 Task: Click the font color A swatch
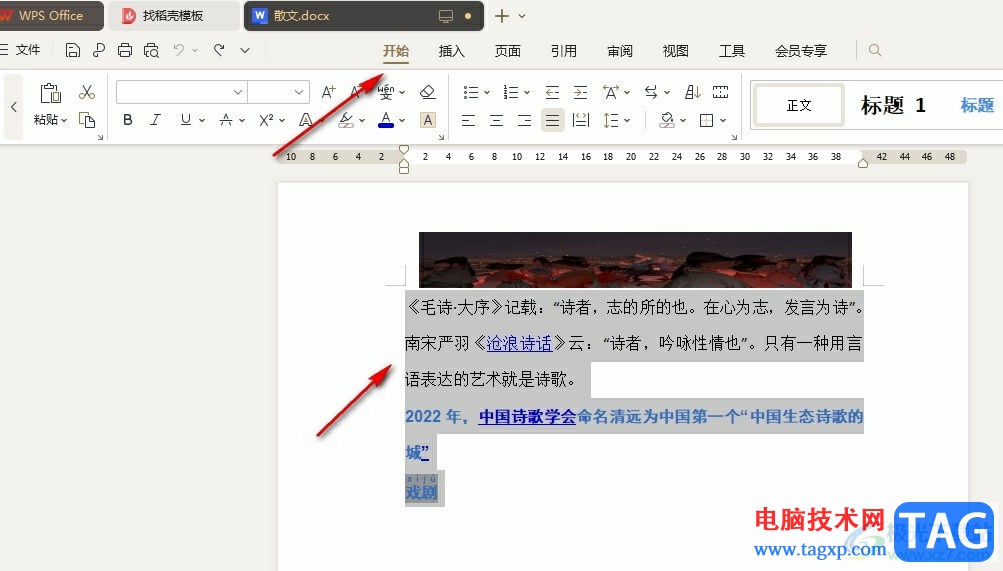[386, 120]
